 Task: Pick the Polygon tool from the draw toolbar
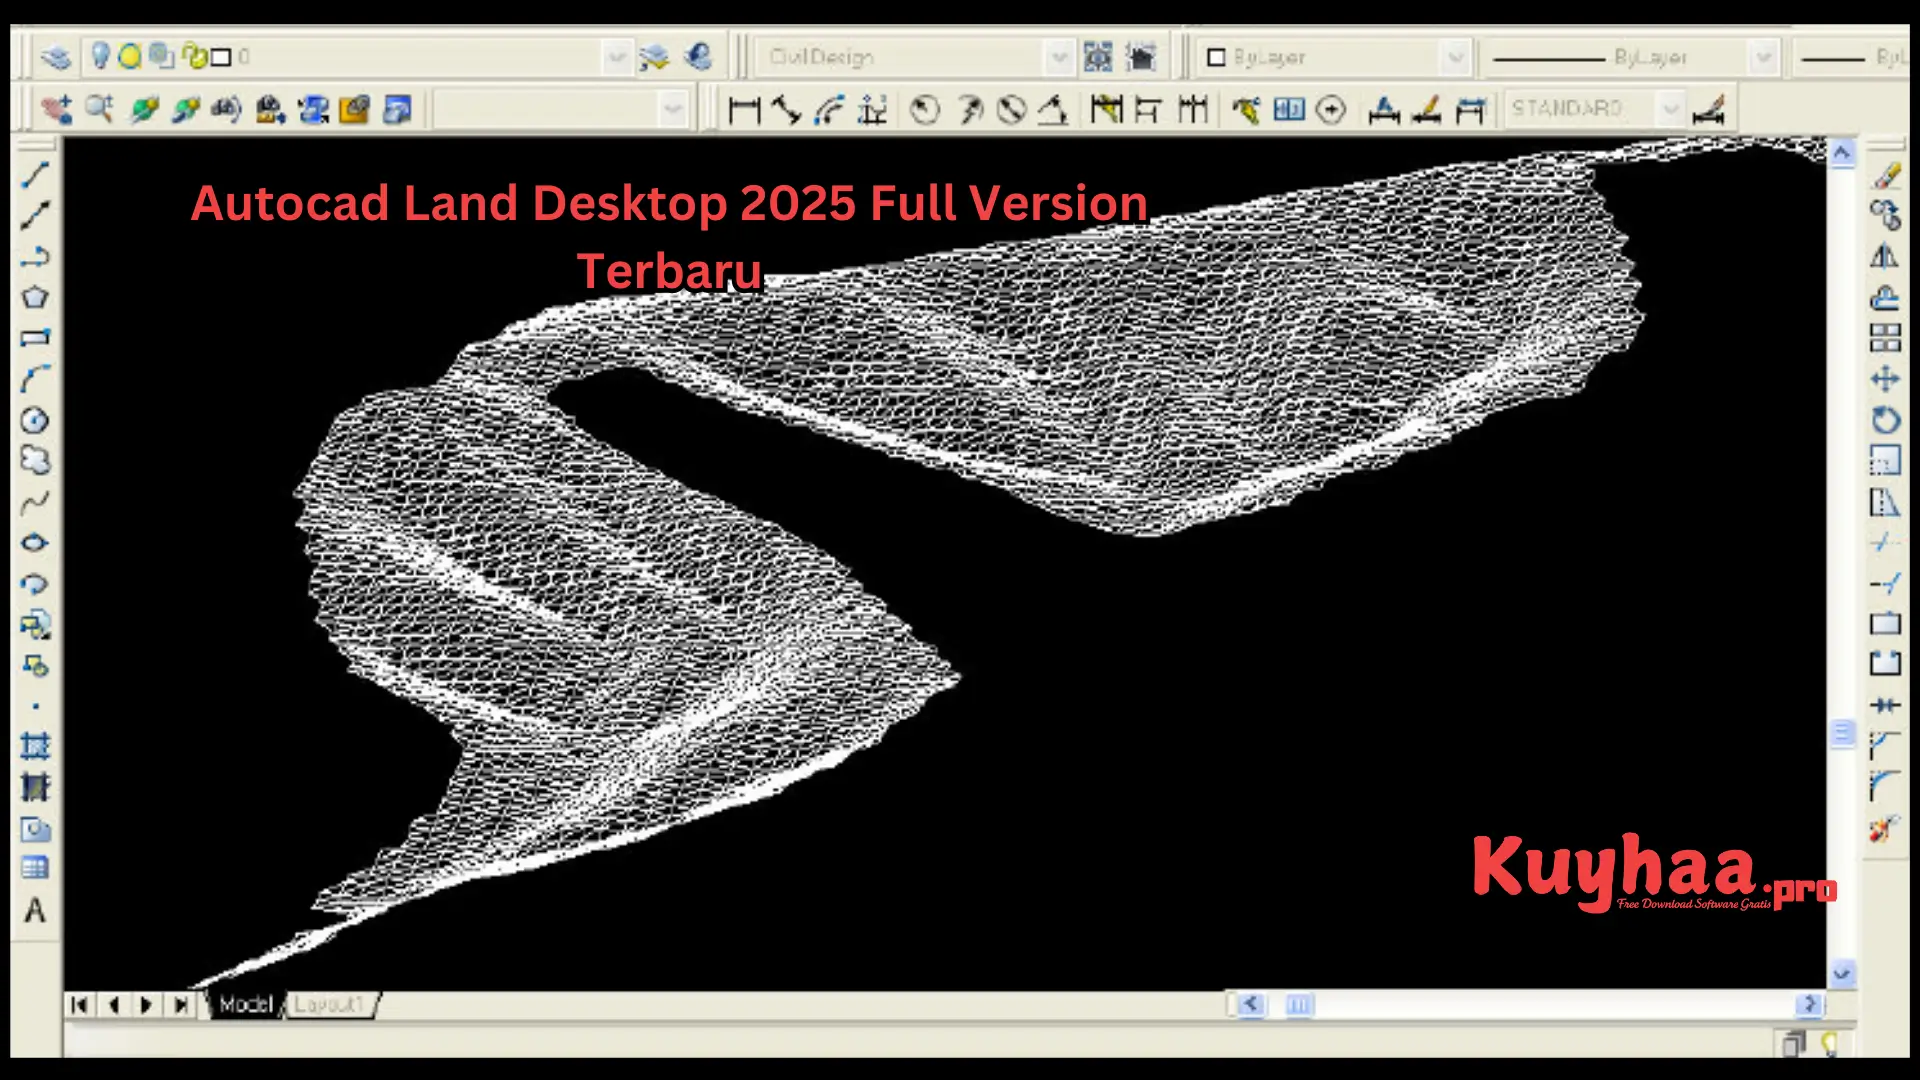click(x=37, y=297)
